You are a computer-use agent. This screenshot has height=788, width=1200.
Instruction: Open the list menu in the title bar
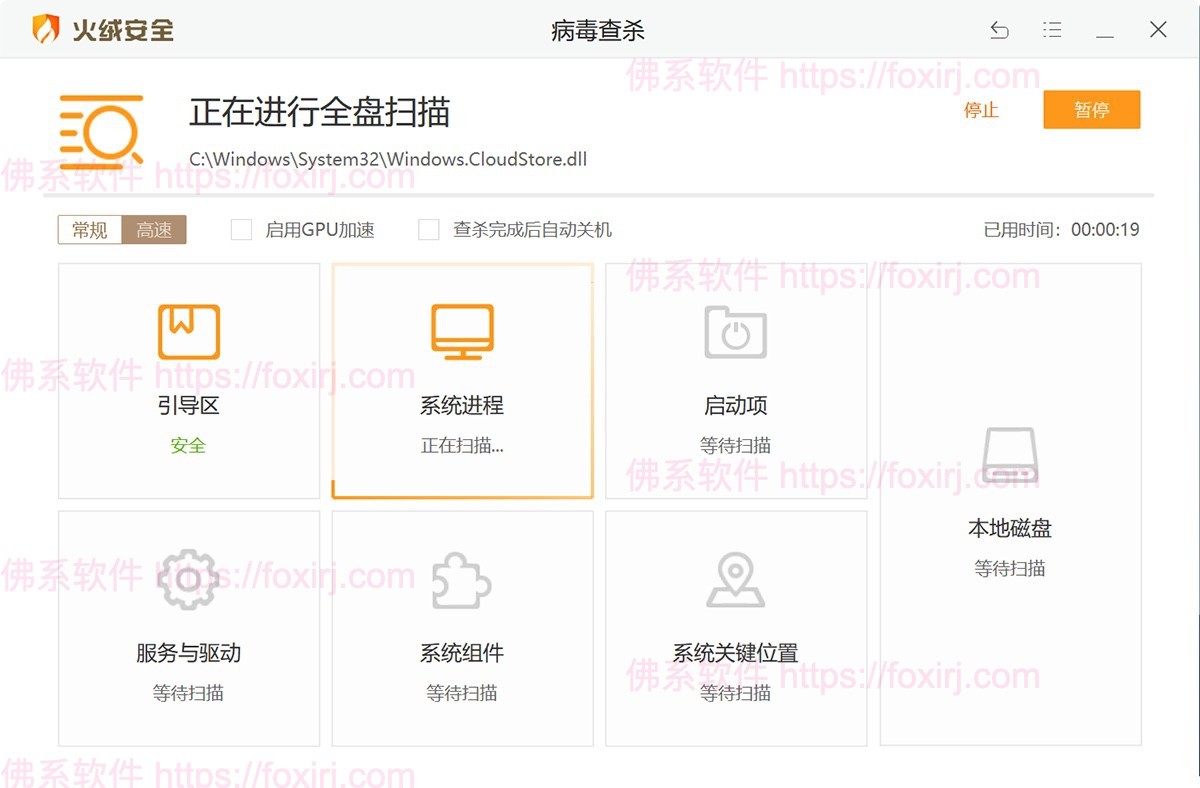[1052, 29]
